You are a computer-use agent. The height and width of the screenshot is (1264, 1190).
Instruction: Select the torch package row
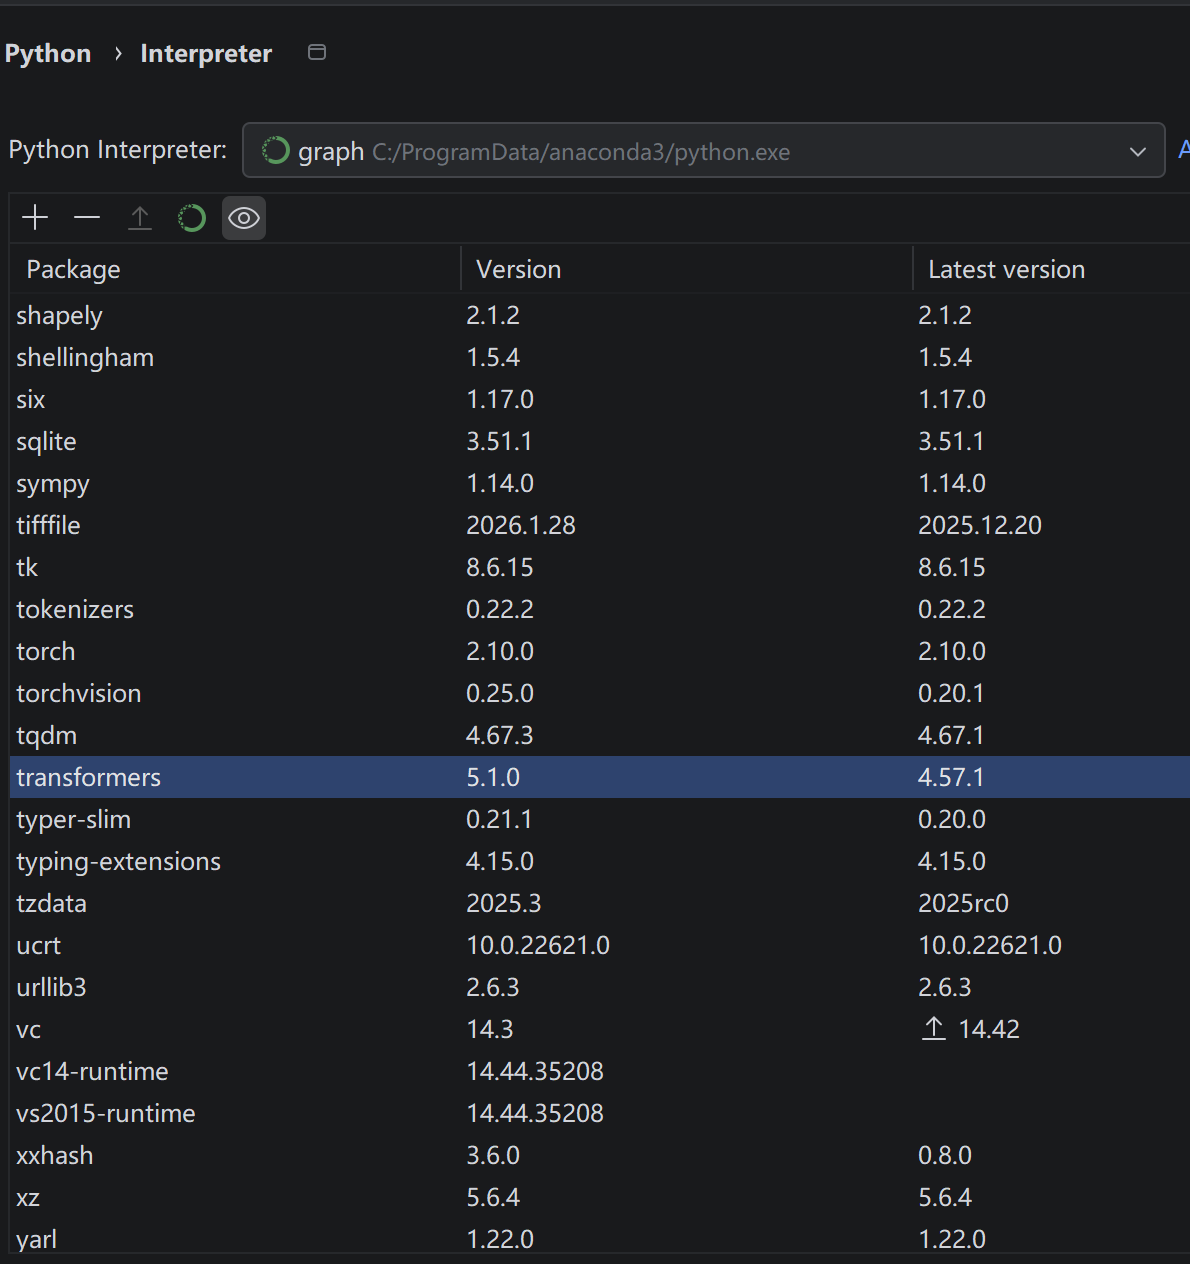click(x=599, y=651)
